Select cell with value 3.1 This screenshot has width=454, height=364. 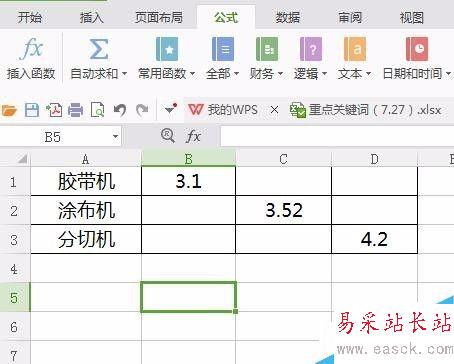(189, 182)
